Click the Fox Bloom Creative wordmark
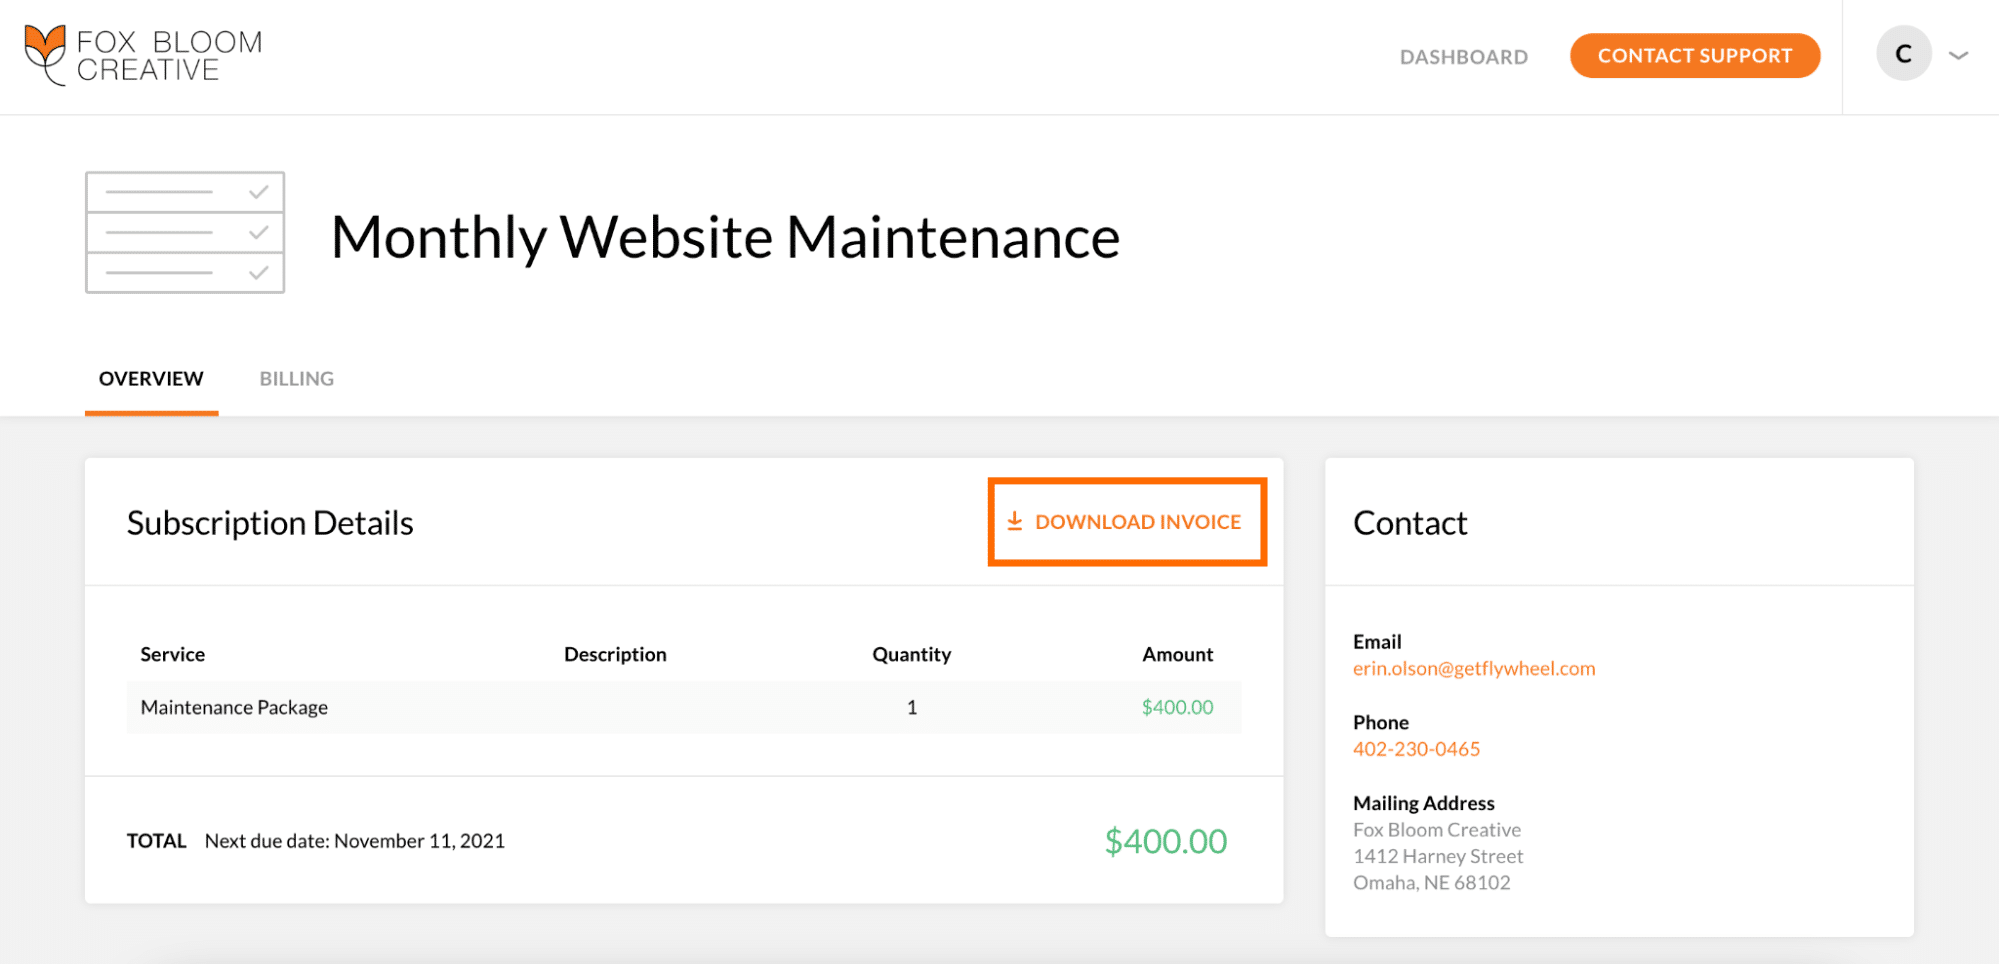This screenshot has width=1999, height=965. point(169,56)
